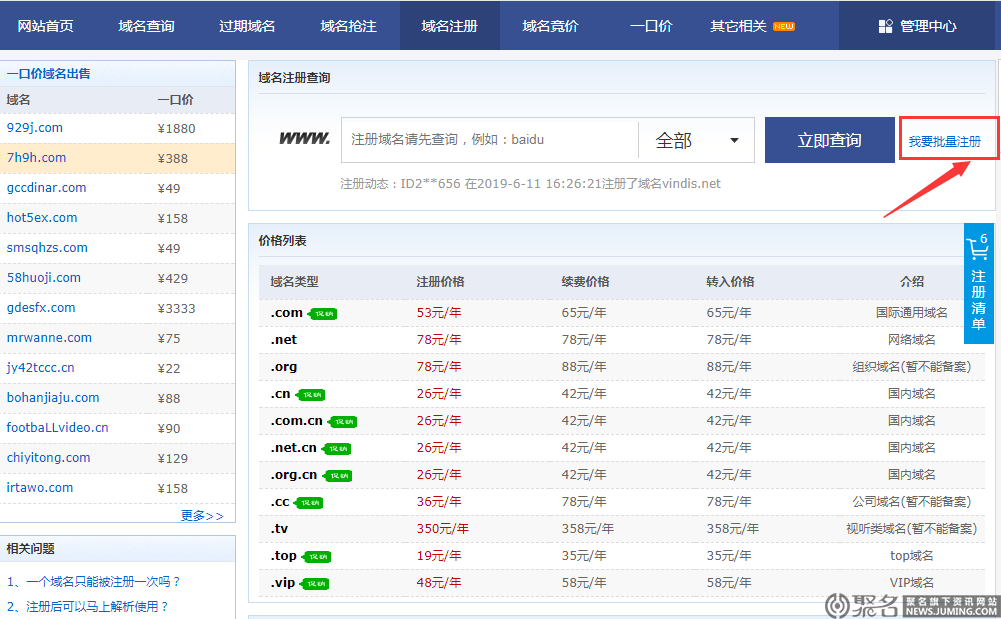Click the ¥1880 price for 929j.com
This screenshot has width=1001, height=619.
point(176,128)
